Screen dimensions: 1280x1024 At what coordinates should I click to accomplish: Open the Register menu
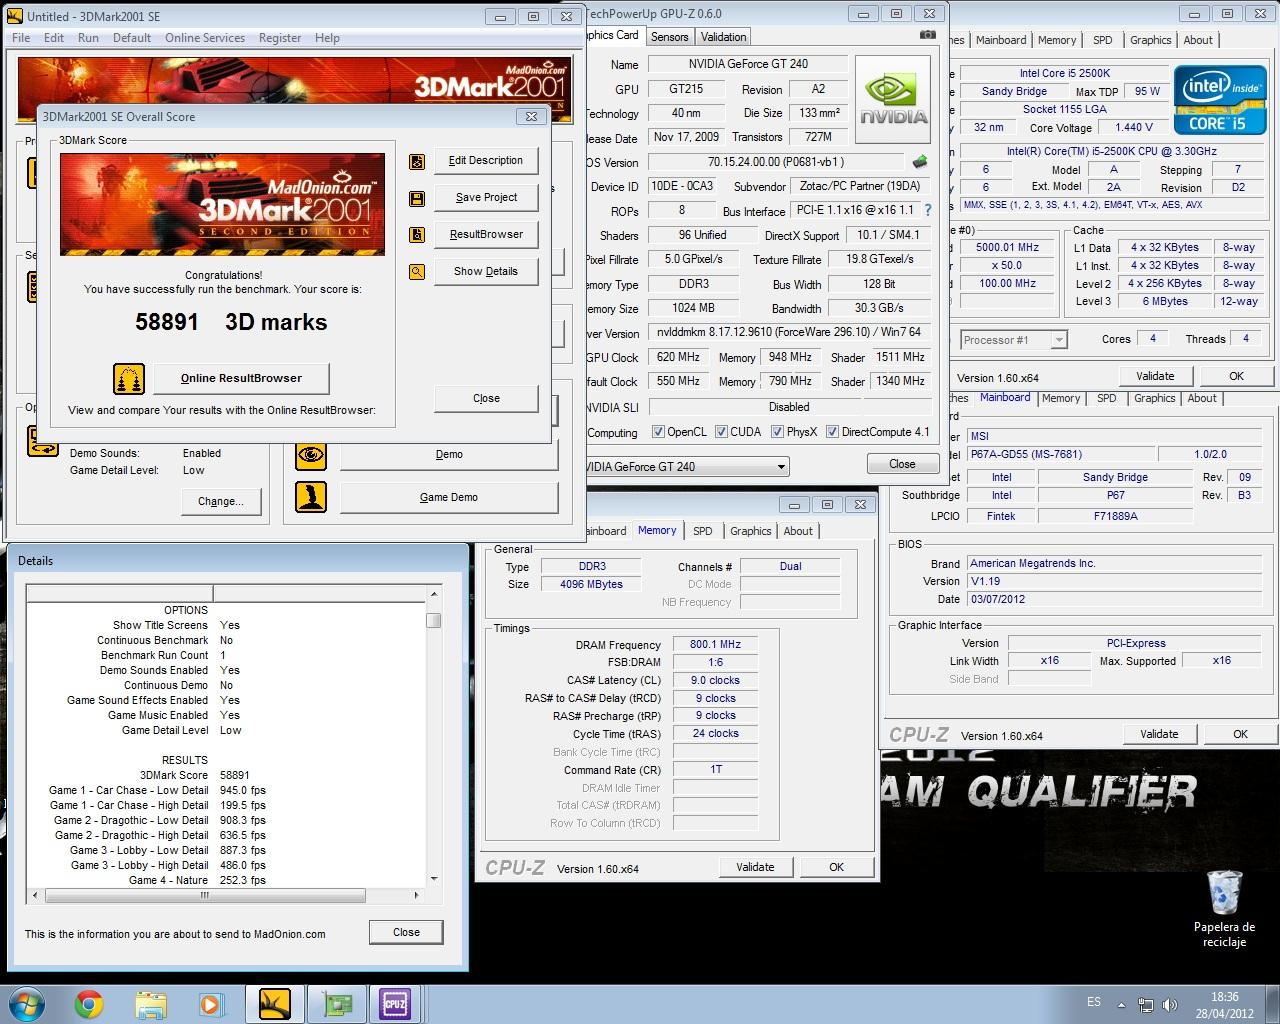[280, 38]
